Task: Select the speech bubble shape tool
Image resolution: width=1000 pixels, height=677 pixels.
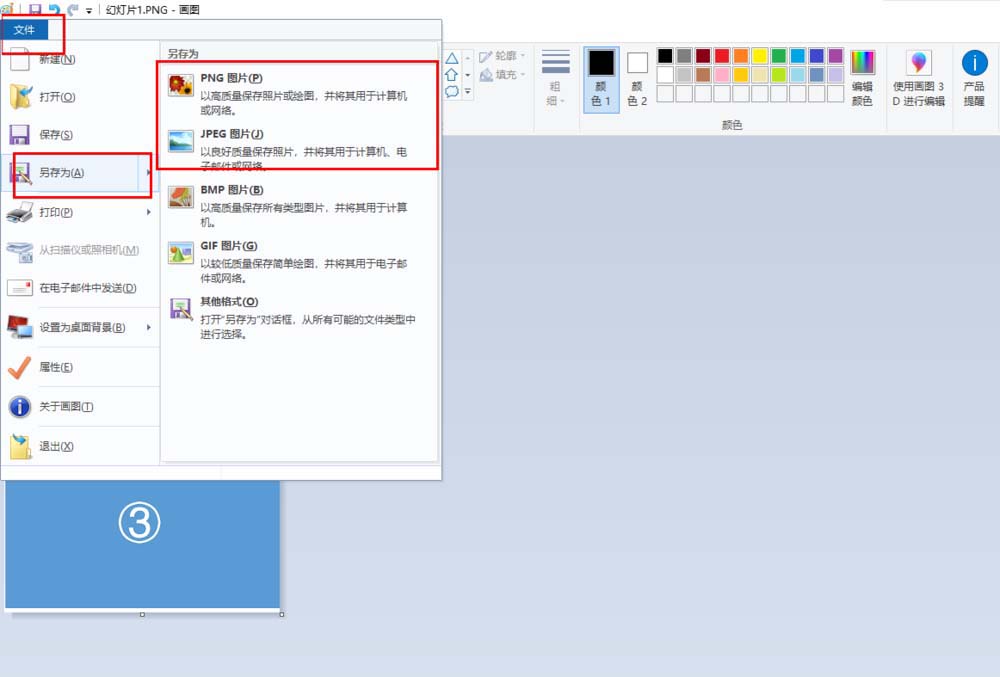Action: click(x=452, y=91)
